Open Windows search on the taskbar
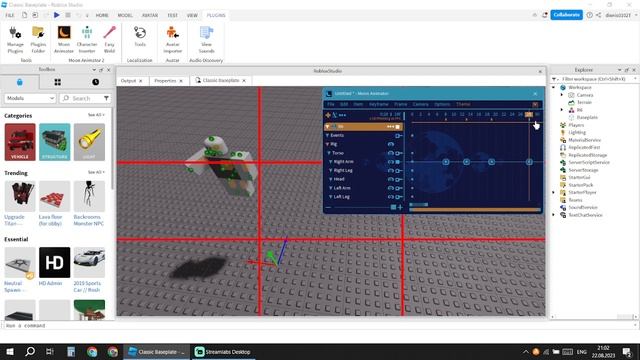 [30, 351]
